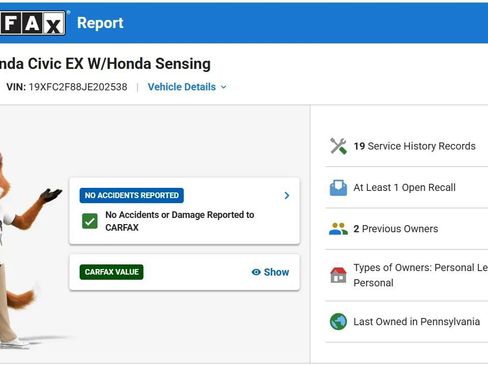
Task: Click the VIN: label
Action: pos(16,87)
